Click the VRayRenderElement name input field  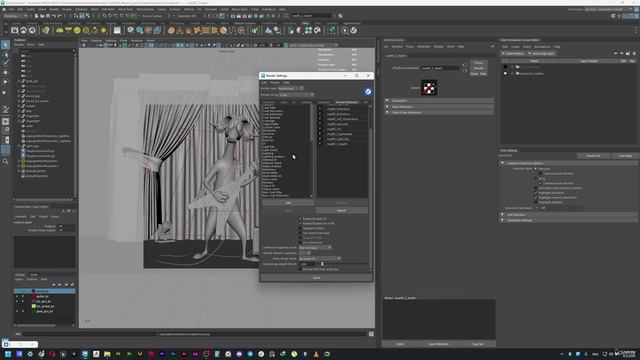[x=440, y=68]
